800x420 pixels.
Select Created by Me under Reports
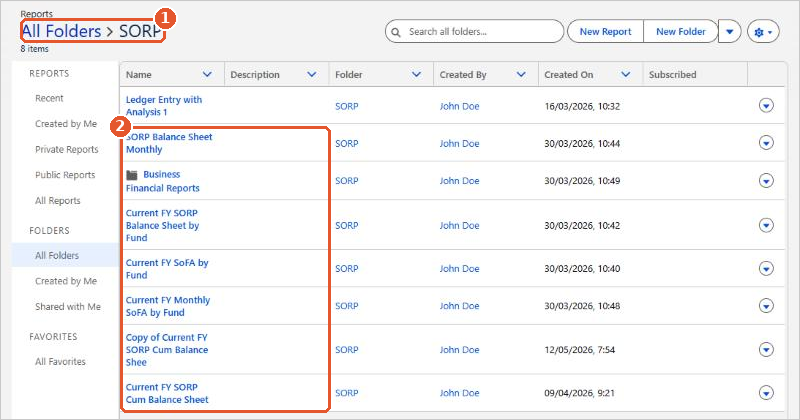[x=66, y=123]
